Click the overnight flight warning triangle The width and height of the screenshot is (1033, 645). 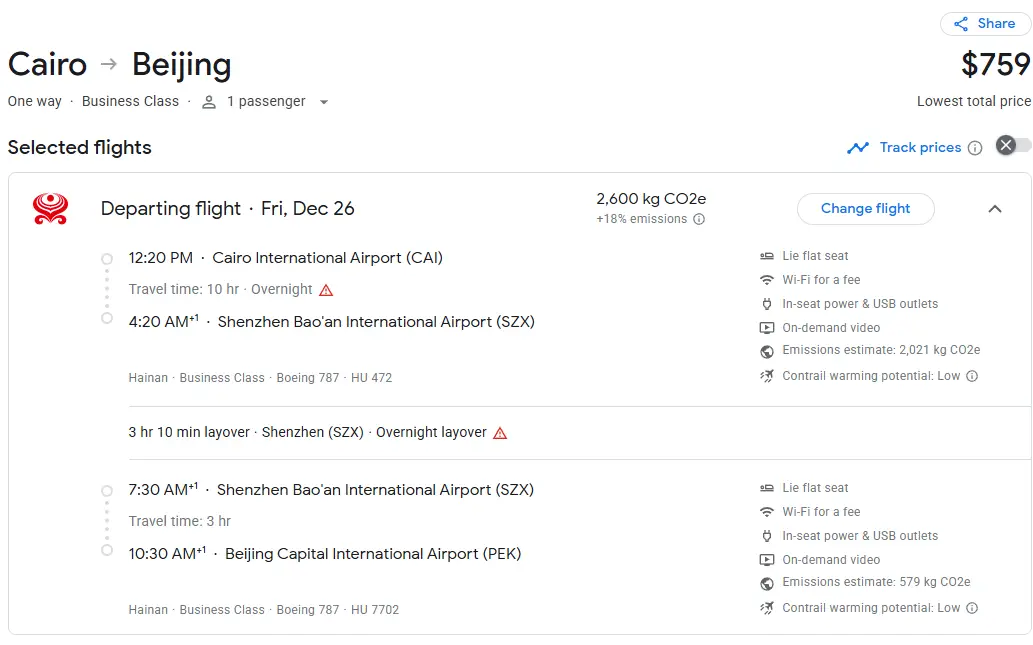coord(326,290)
